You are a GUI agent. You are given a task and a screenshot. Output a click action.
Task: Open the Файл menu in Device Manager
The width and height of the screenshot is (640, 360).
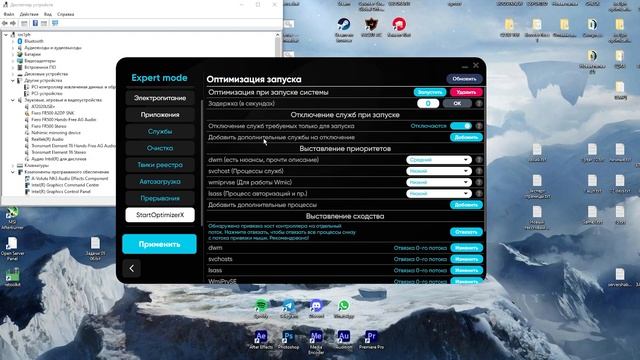pos(9,14)
